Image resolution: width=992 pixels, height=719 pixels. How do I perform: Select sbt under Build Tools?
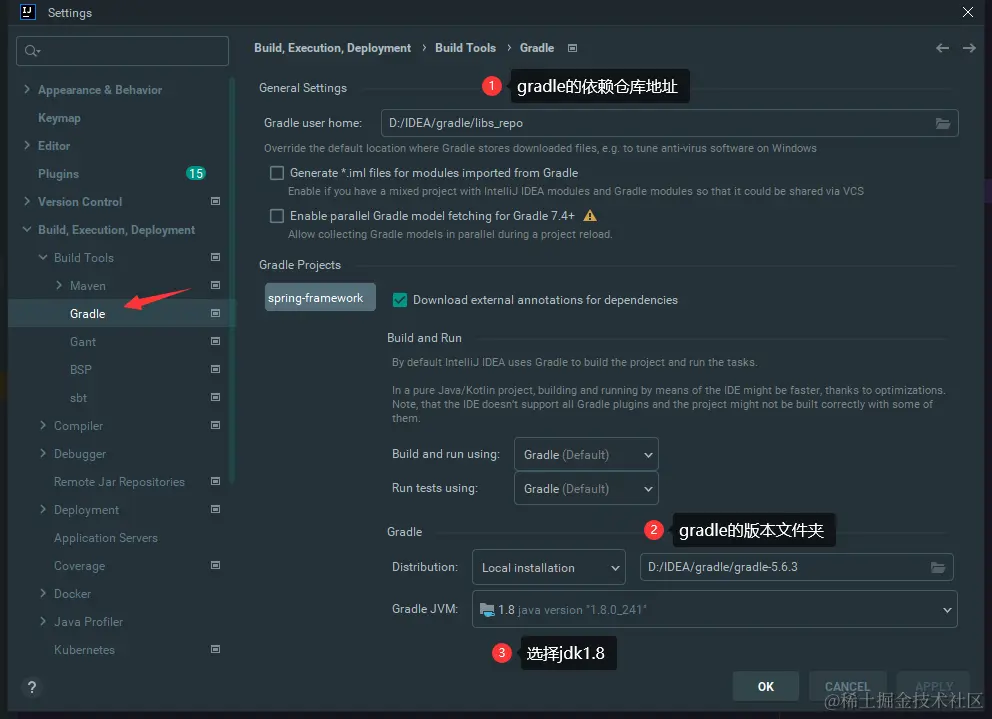point(78,397)
